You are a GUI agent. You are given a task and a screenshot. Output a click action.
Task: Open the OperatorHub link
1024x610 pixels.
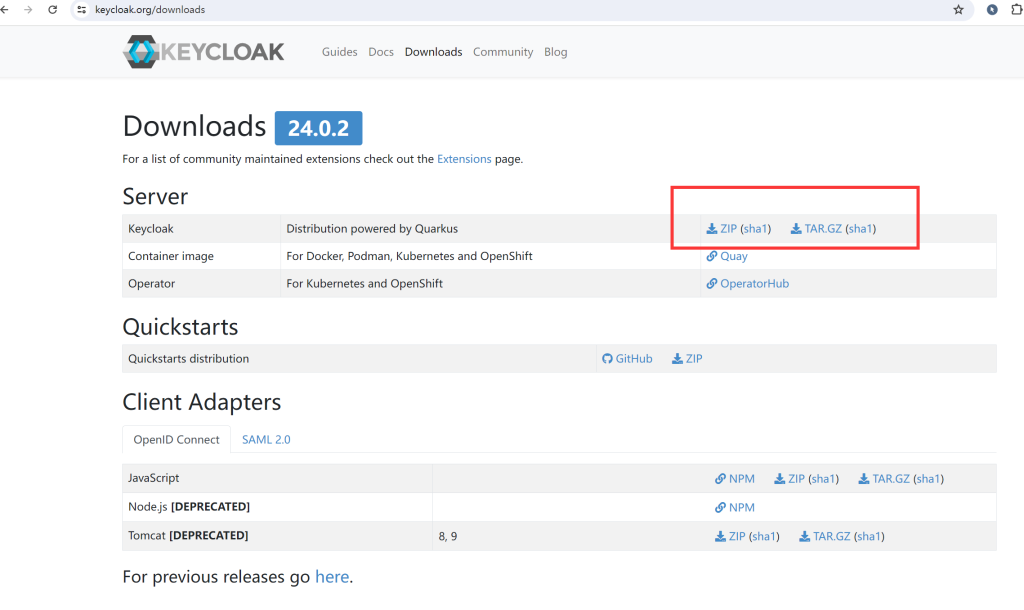click(748, 283)
